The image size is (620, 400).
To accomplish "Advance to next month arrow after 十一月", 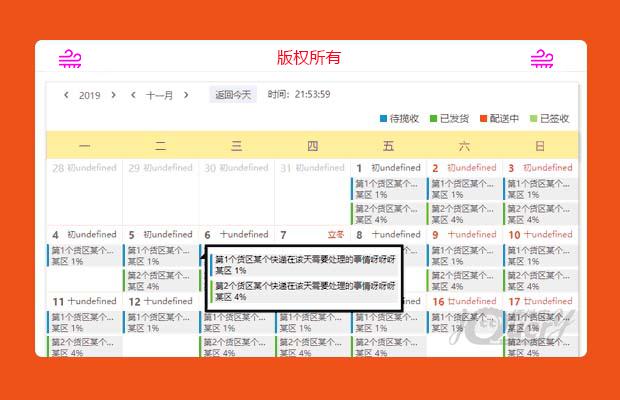I will click(x=186, y=96).
